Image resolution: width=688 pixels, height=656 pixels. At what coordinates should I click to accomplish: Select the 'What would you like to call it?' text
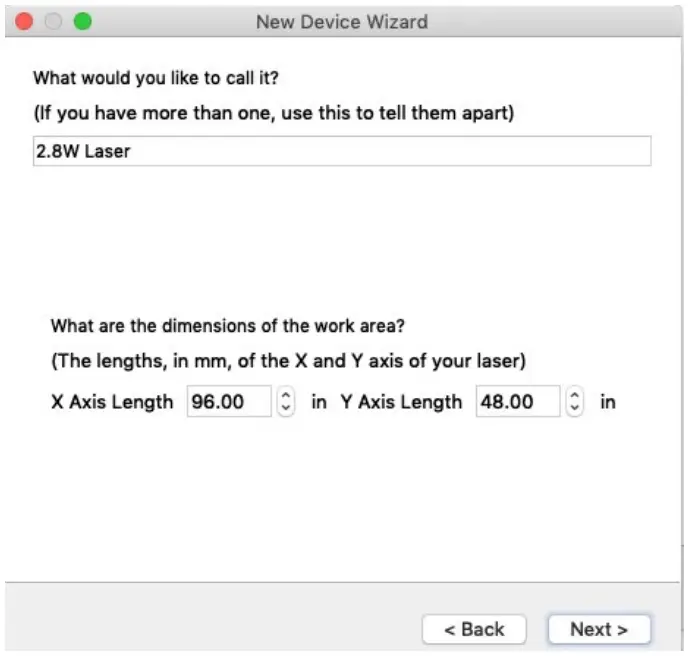pos(156,78)
